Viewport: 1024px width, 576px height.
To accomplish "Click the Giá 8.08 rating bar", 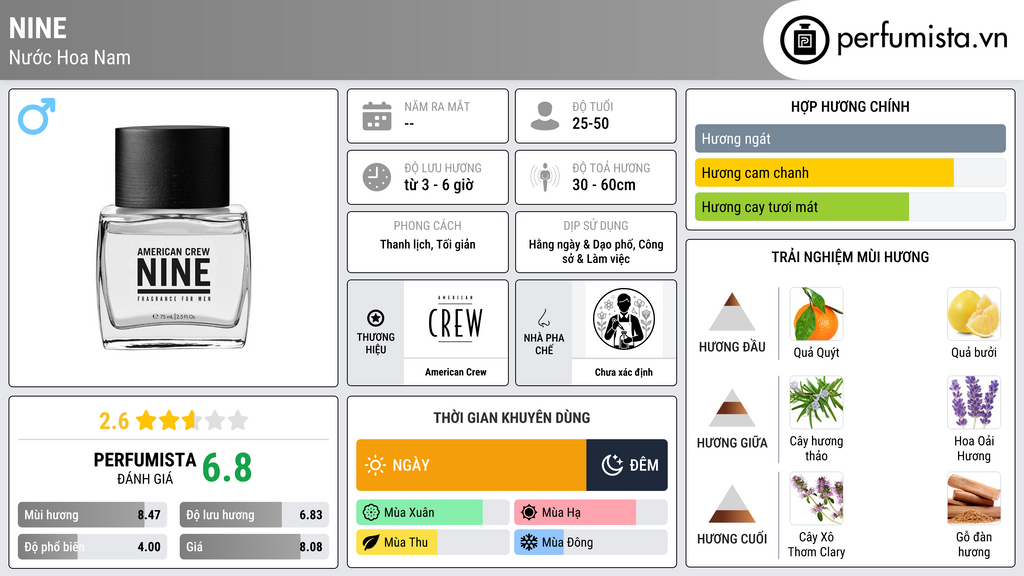I will [254, 547].
